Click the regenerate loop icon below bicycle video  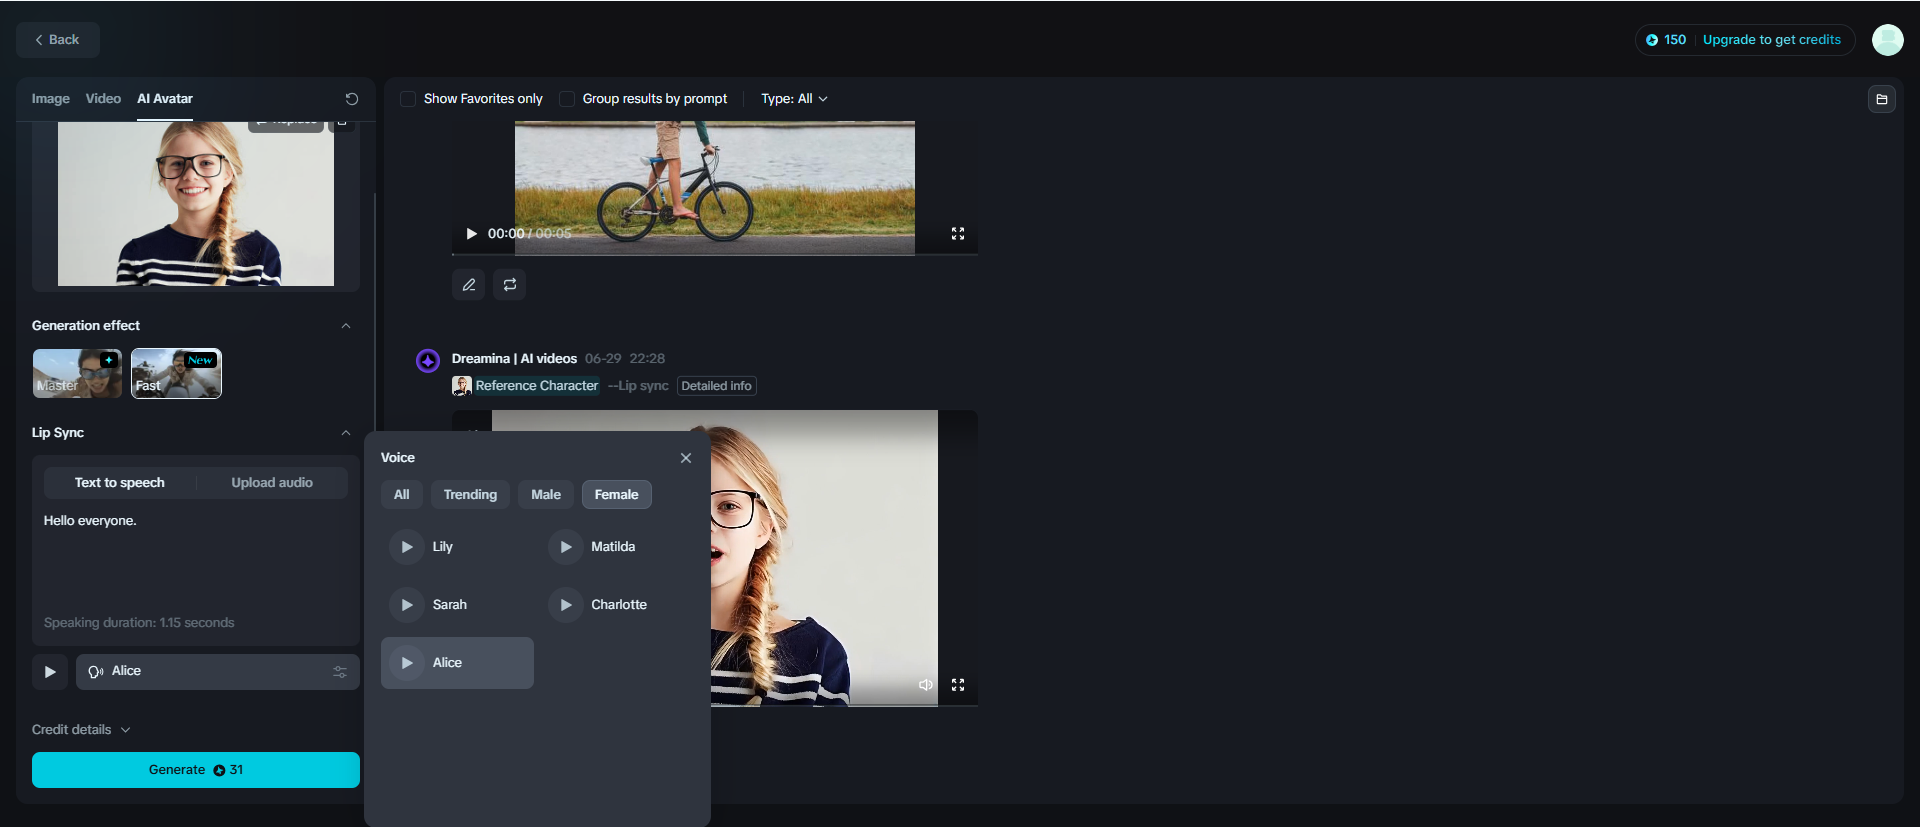[510, 285]
